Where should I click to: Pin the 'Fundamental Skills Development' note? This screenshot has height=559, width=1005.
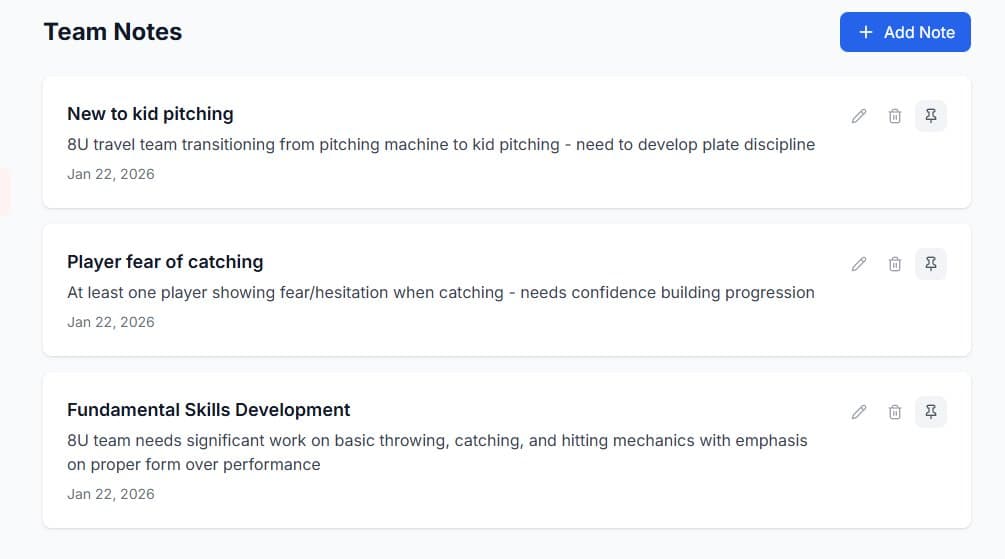(931, 412)
